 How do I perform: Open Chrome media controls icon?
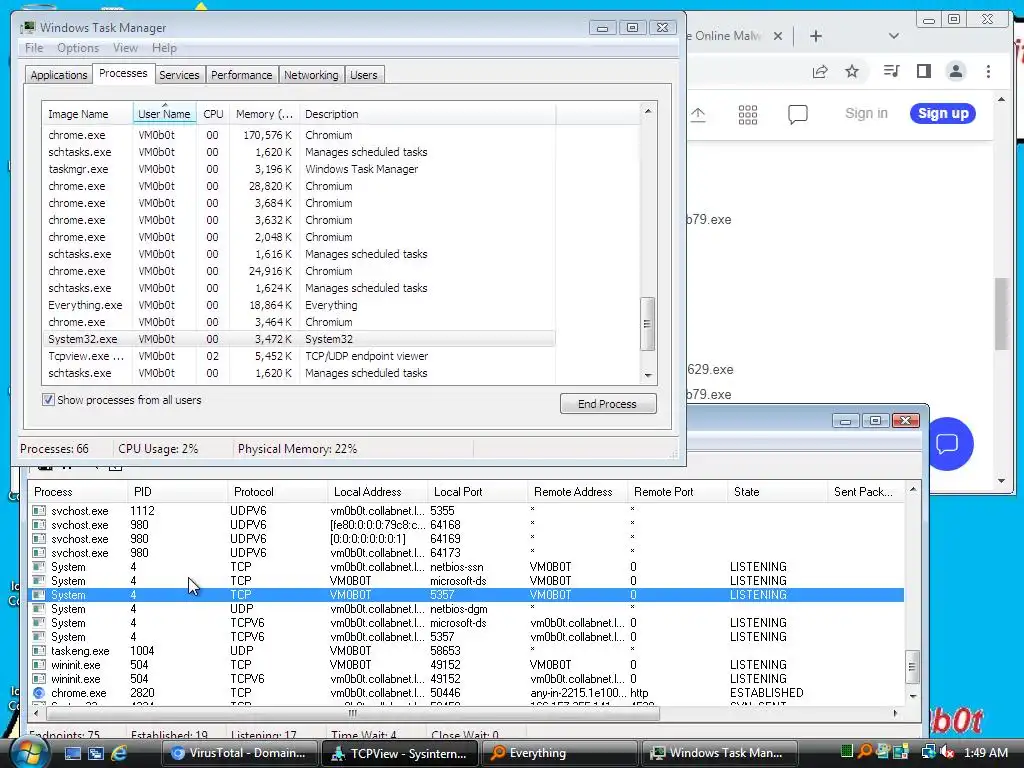pyautogui.click(x=891, y=71)
